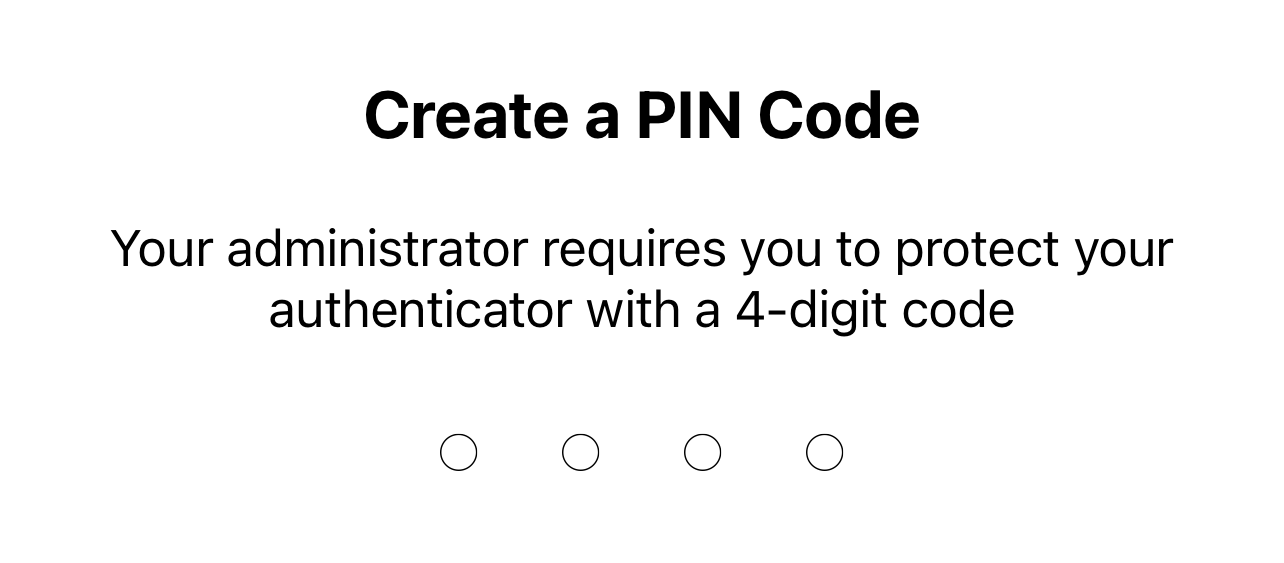Click the word "PIN" in the title
The width and height of the screenshot is (1284, 563).
tap(688, 115)
